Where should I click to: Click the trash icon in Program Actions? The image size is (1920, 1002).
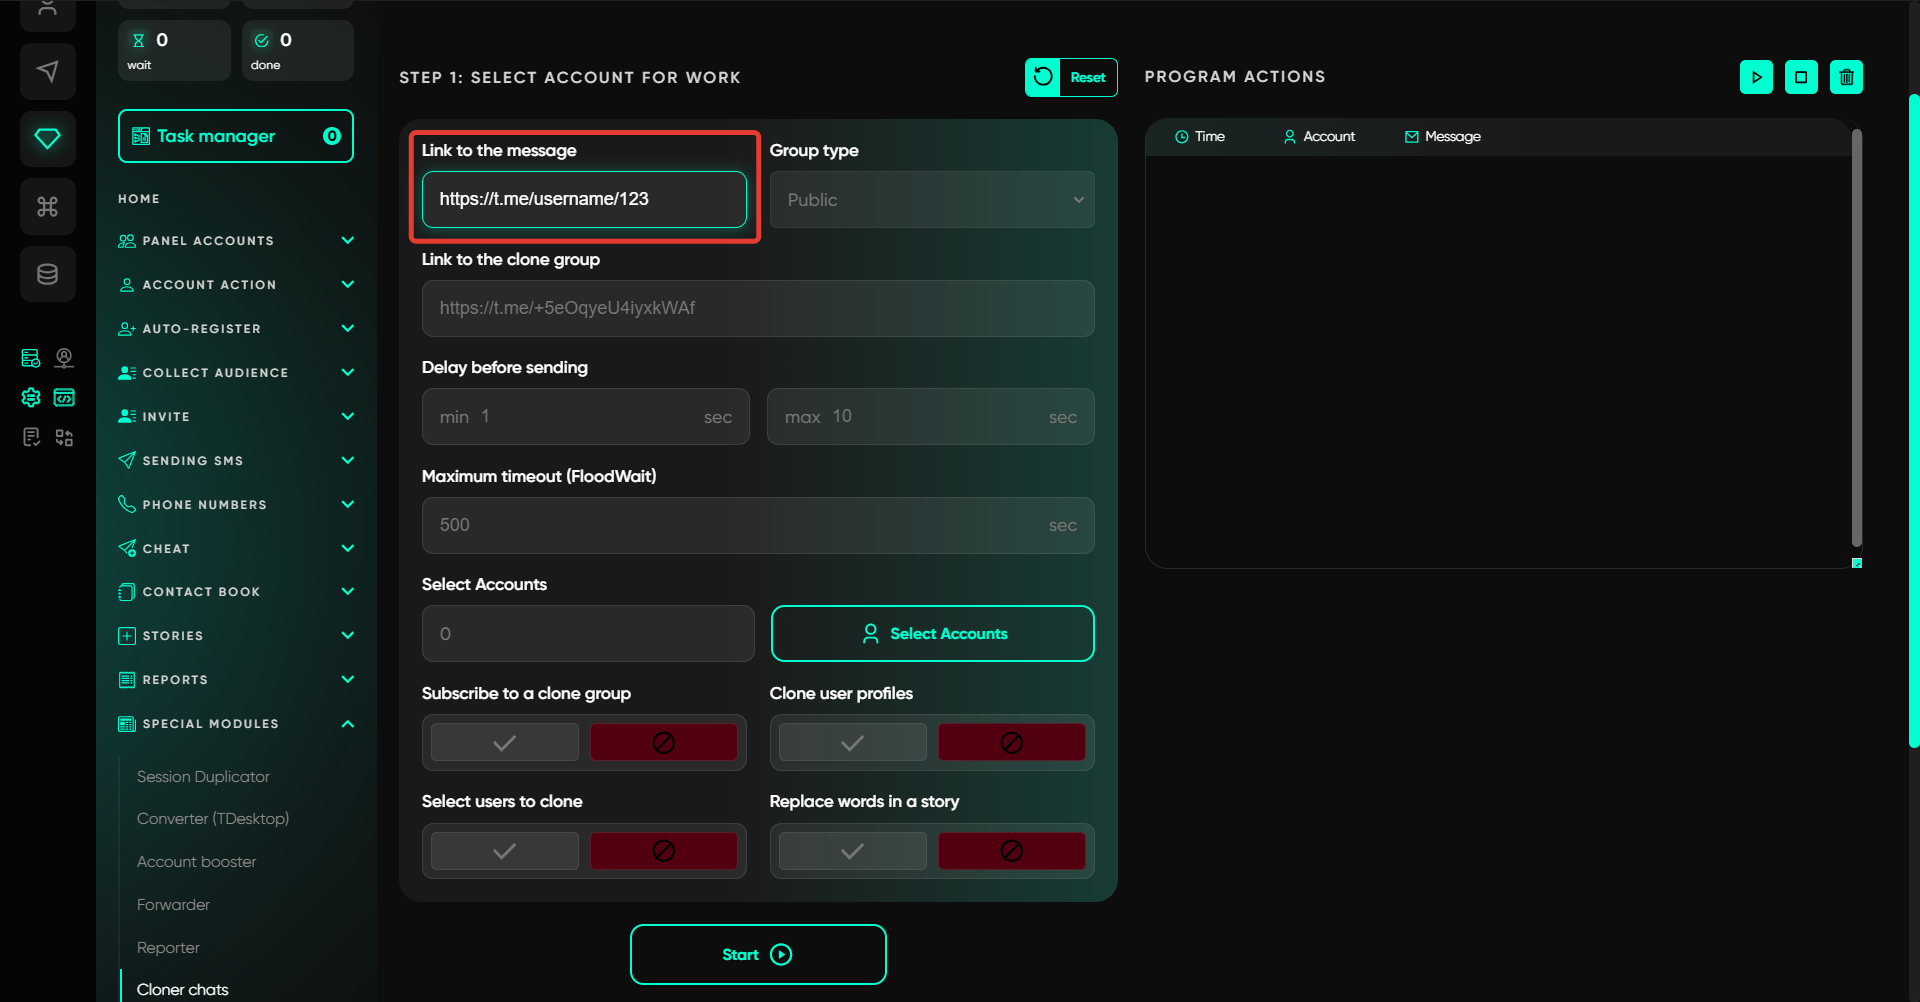(x=1846, y=77)
